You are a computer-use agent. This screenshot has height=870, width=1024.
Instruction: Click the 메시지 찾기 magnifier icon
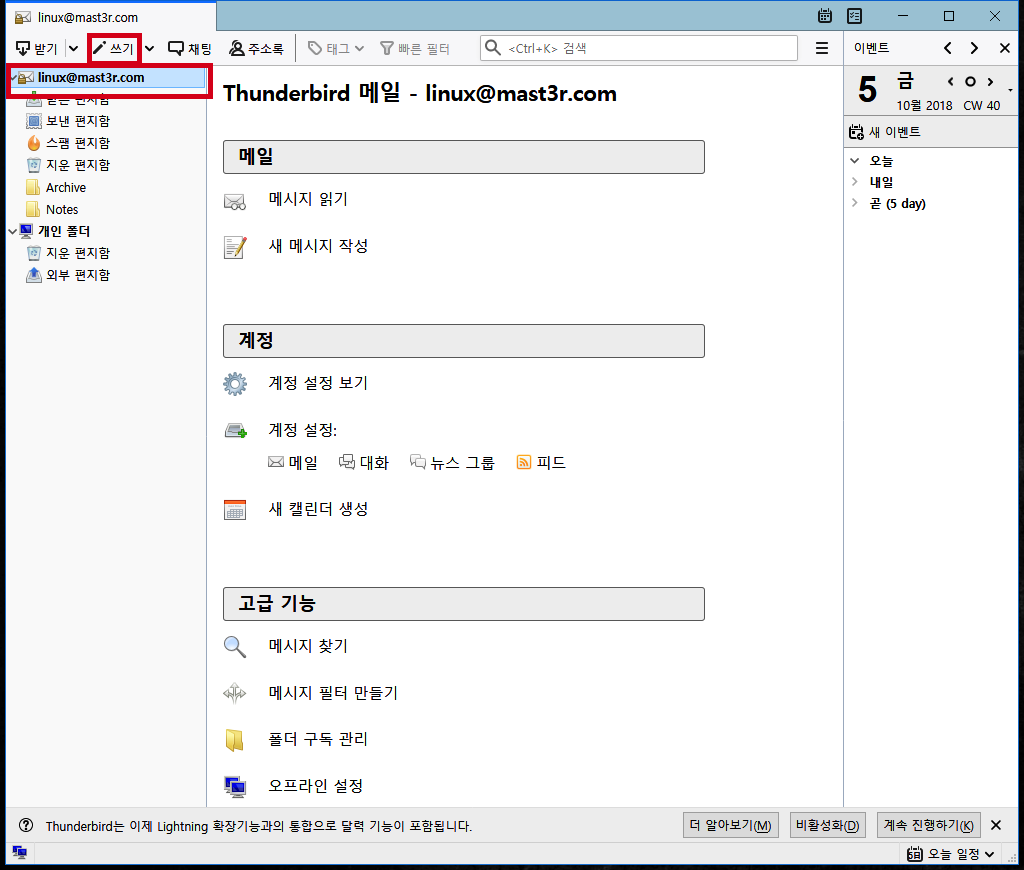click(234, 647)
